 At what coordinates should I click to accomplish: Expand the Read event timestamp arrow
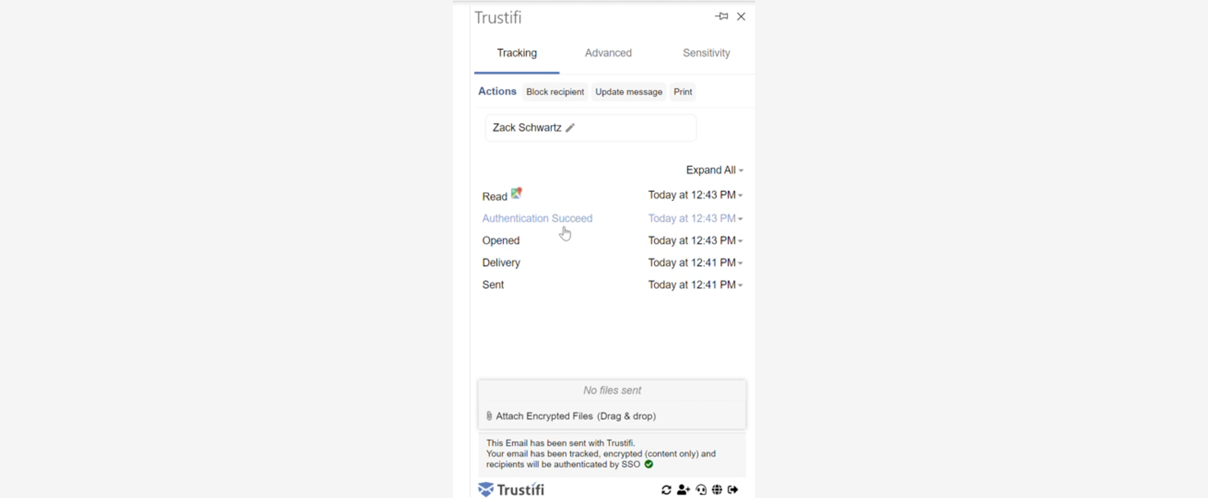click(740, 196)
